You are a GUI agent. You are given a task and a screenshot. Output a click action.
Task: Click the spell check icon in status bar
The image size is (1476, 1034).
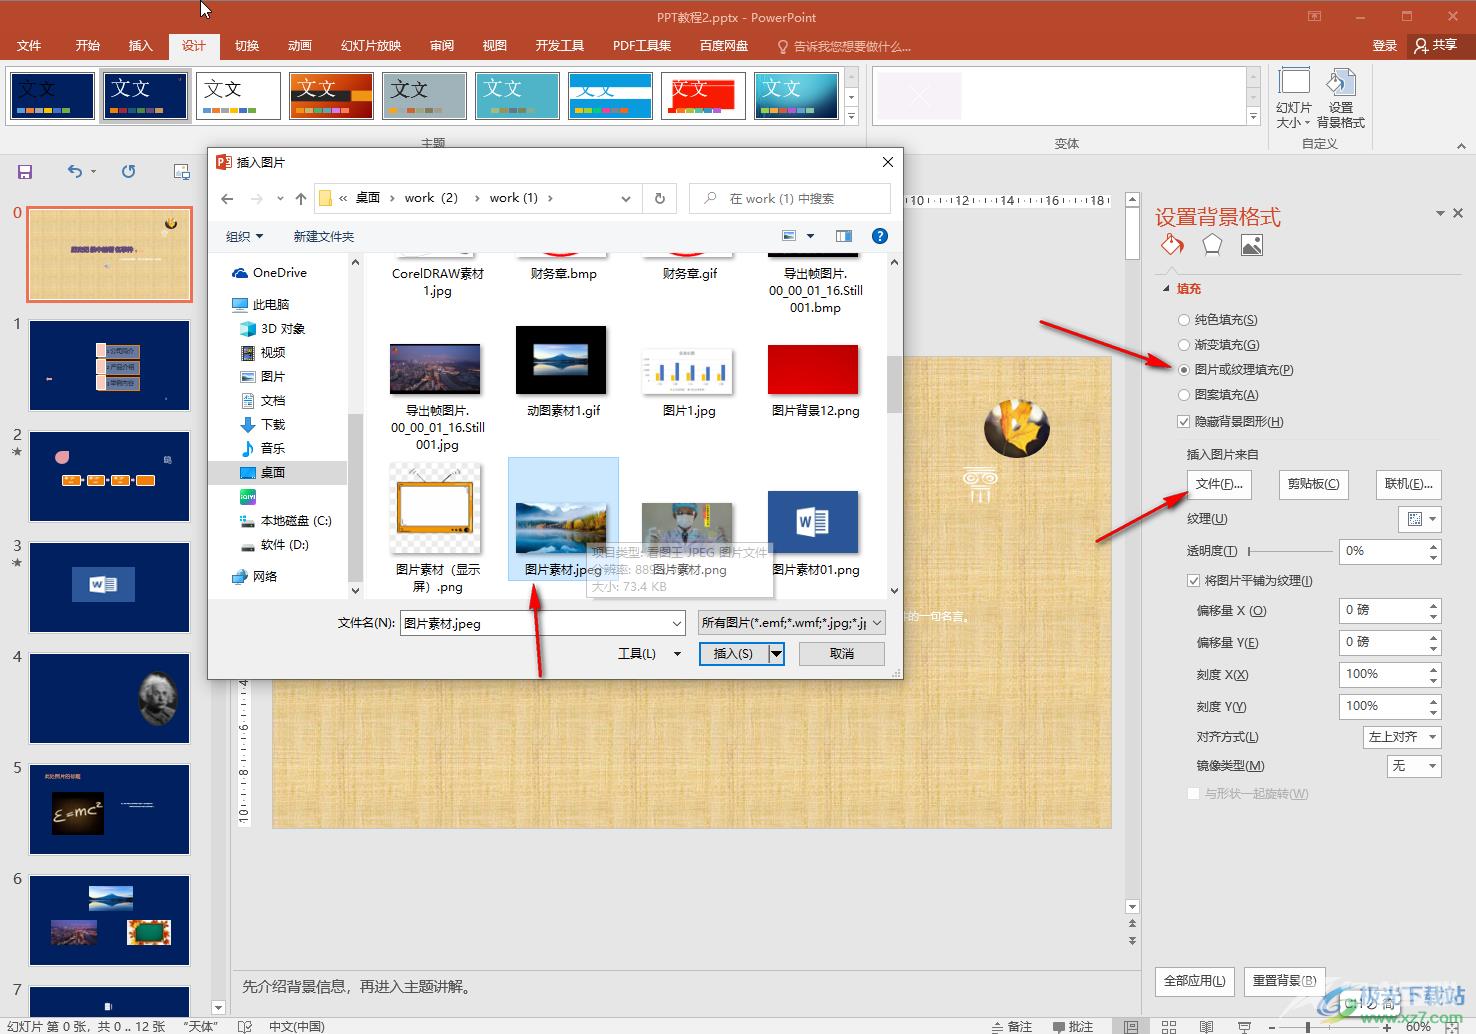coord(245,1026)
